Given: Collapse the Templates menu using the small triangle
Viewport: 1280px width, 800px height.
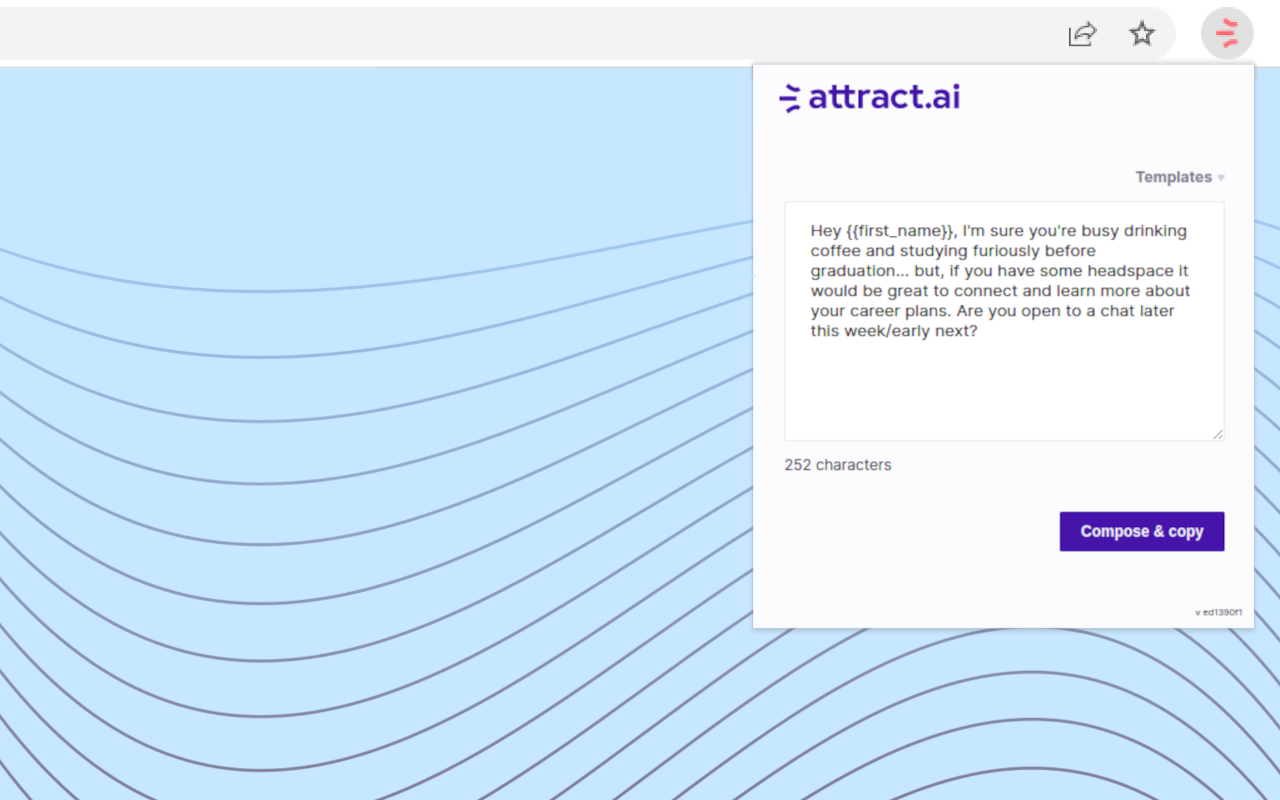Looking at the screenshot, I should [1221, 178].
